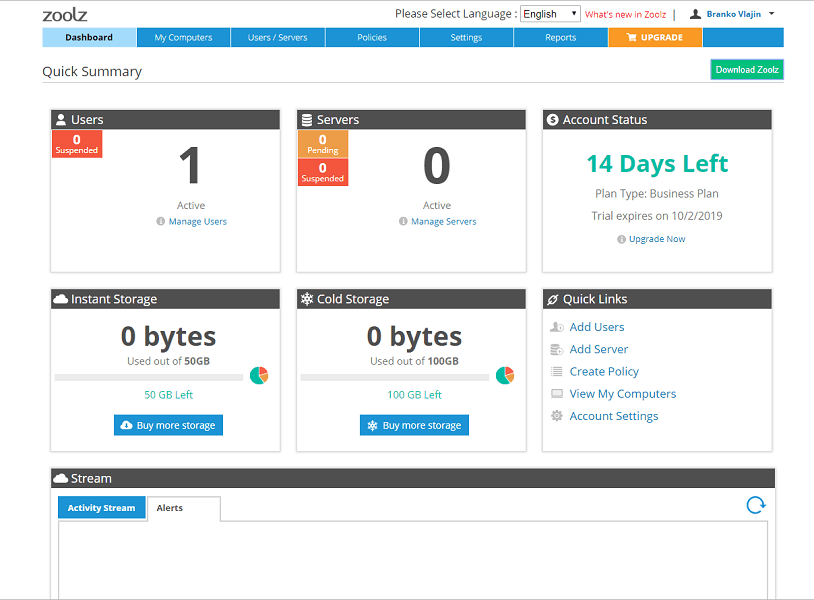
Task: Click the Servers Suspended count badge
Action: [323, 172]
